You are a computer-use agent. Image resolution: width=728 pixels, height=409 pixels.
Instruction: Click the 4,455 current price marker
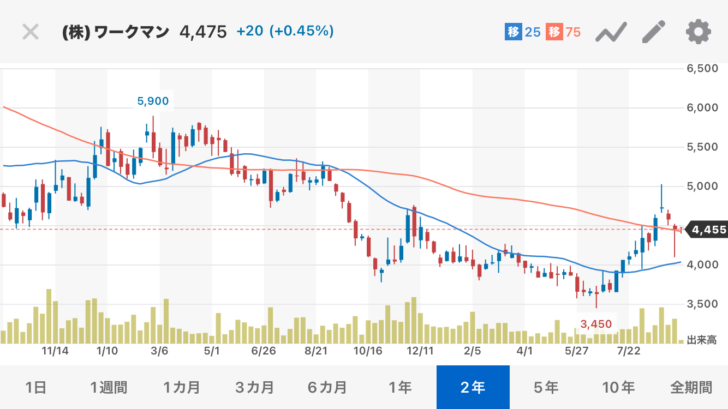tap(707, 230)
